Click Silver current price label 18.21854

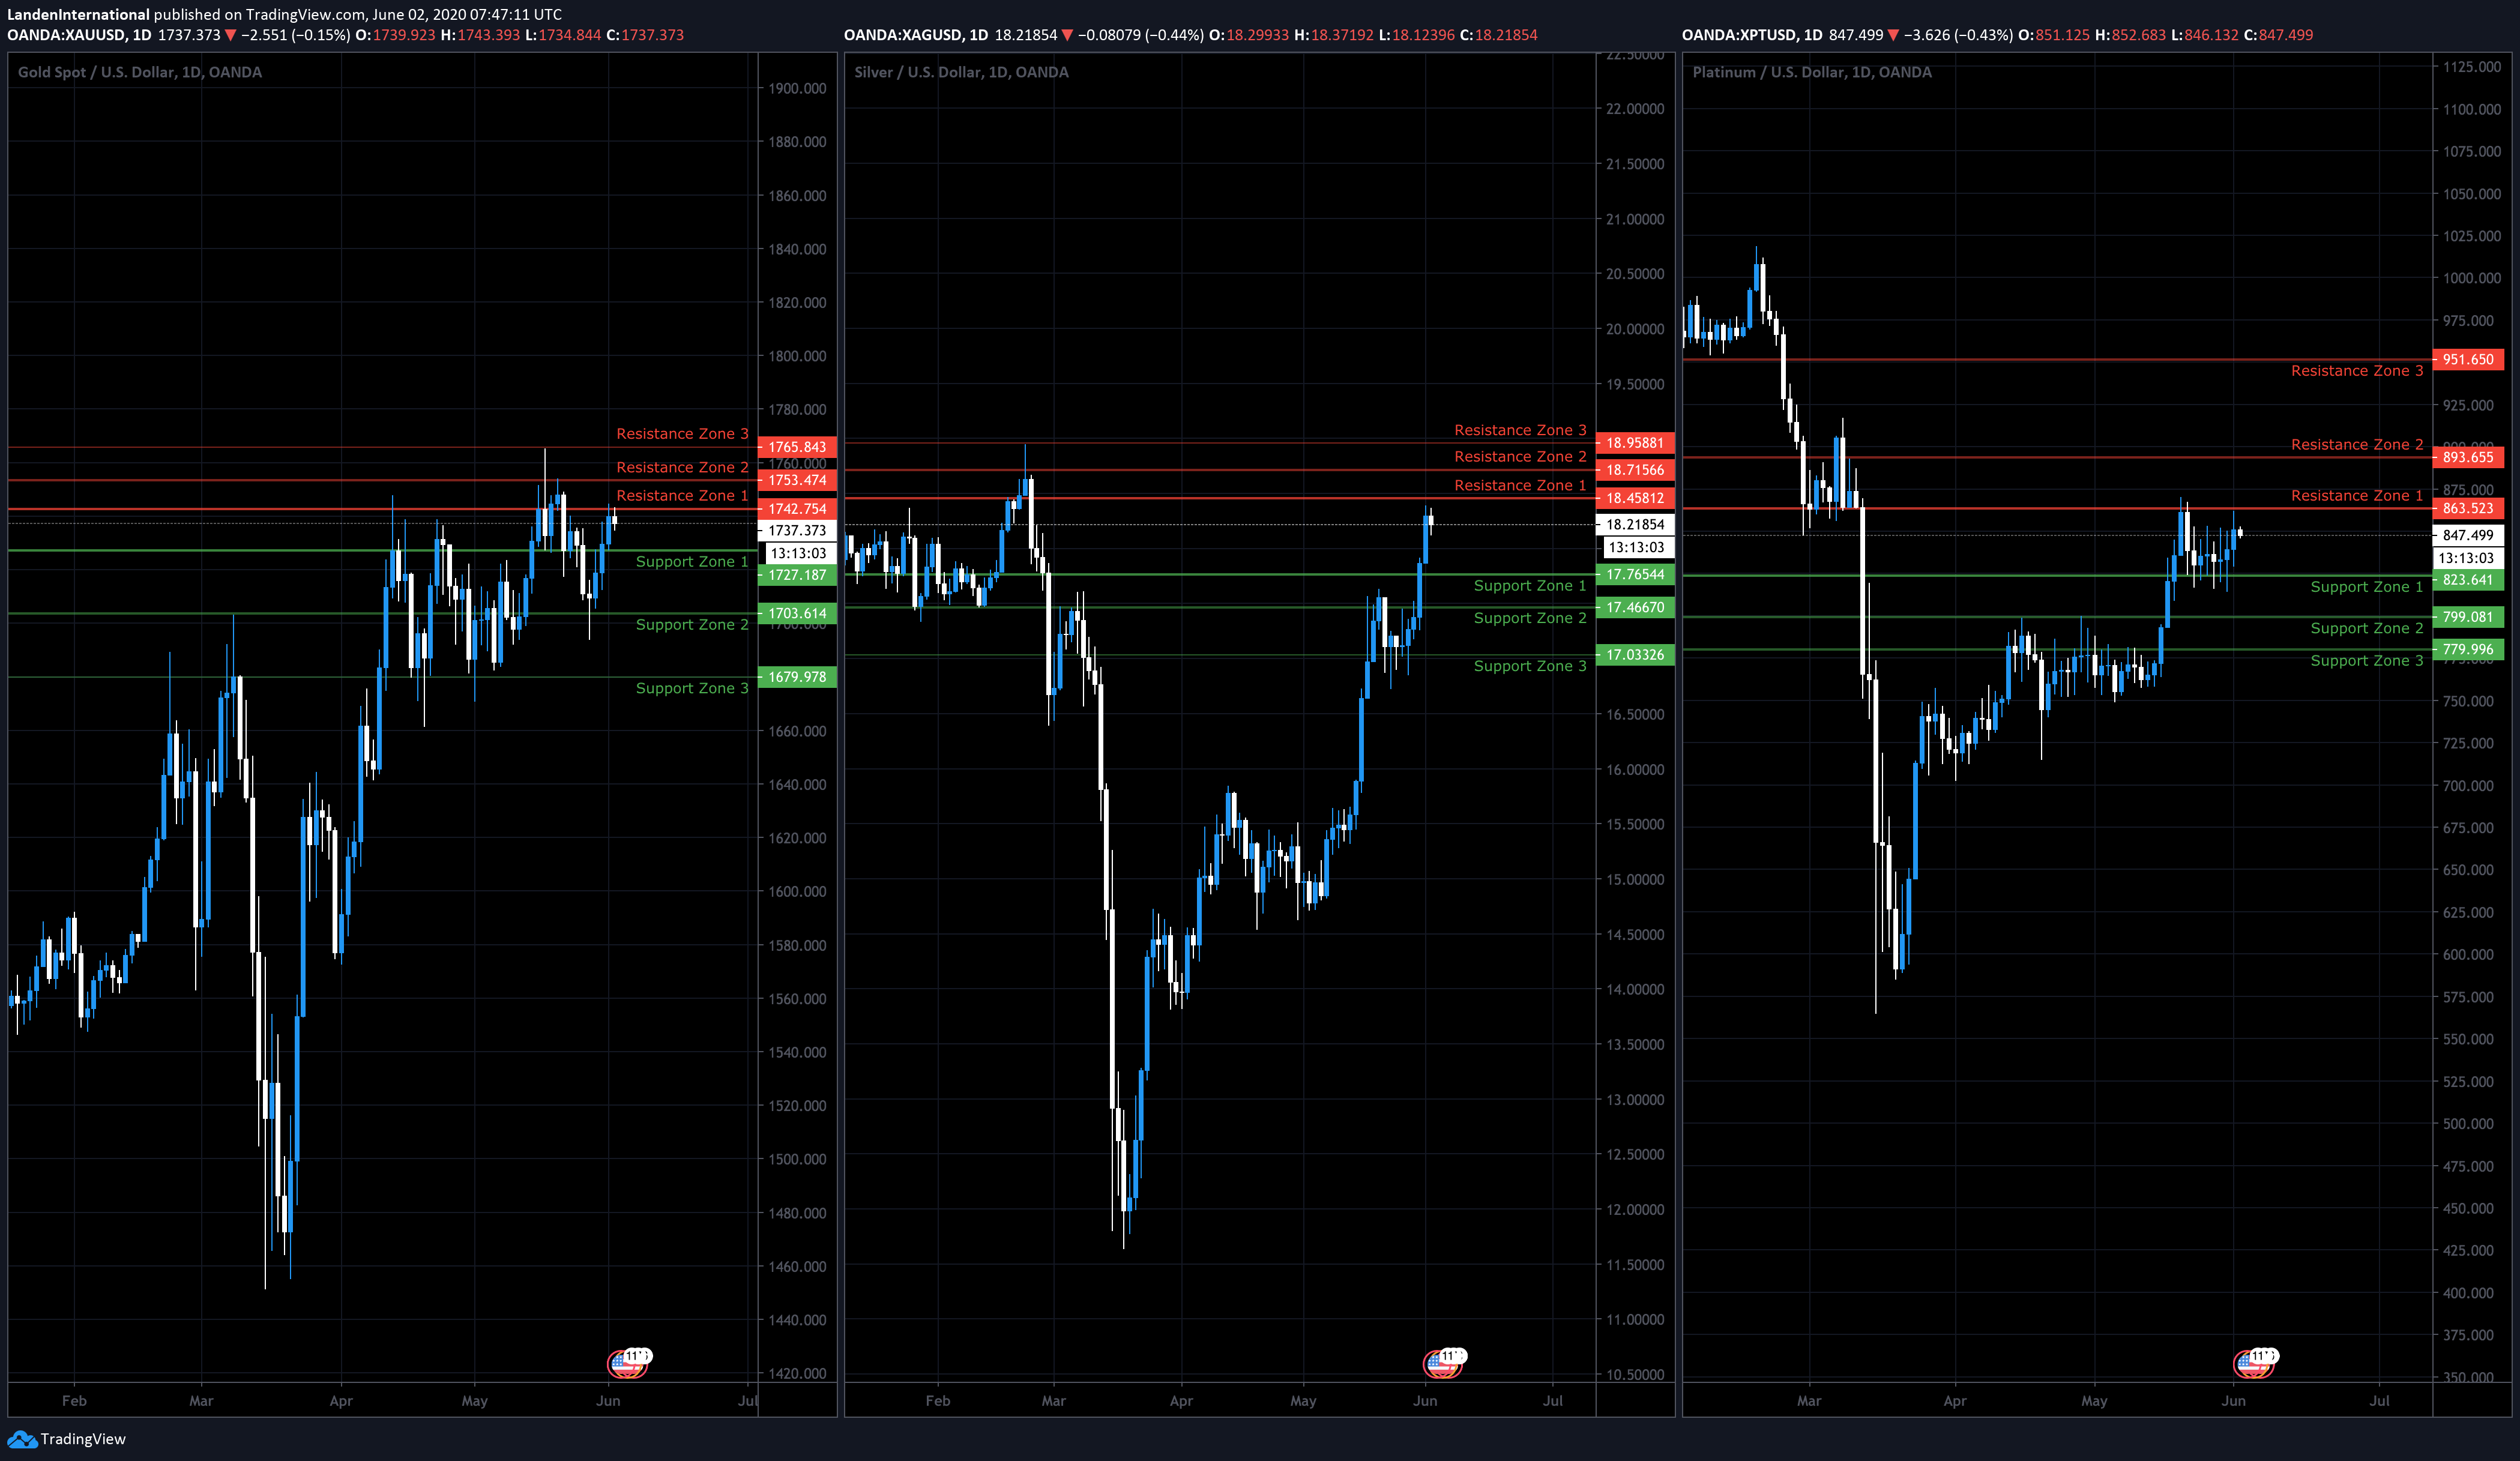[x=1635, y=525]
